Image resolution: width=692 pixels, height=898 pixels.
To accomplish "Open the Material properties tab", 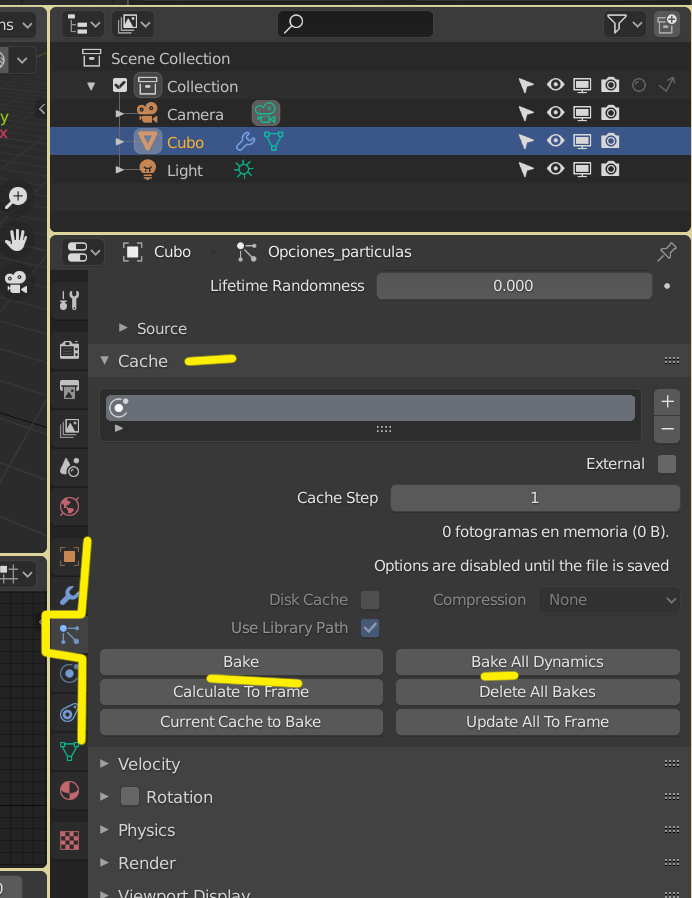I will tap(69, 791).
